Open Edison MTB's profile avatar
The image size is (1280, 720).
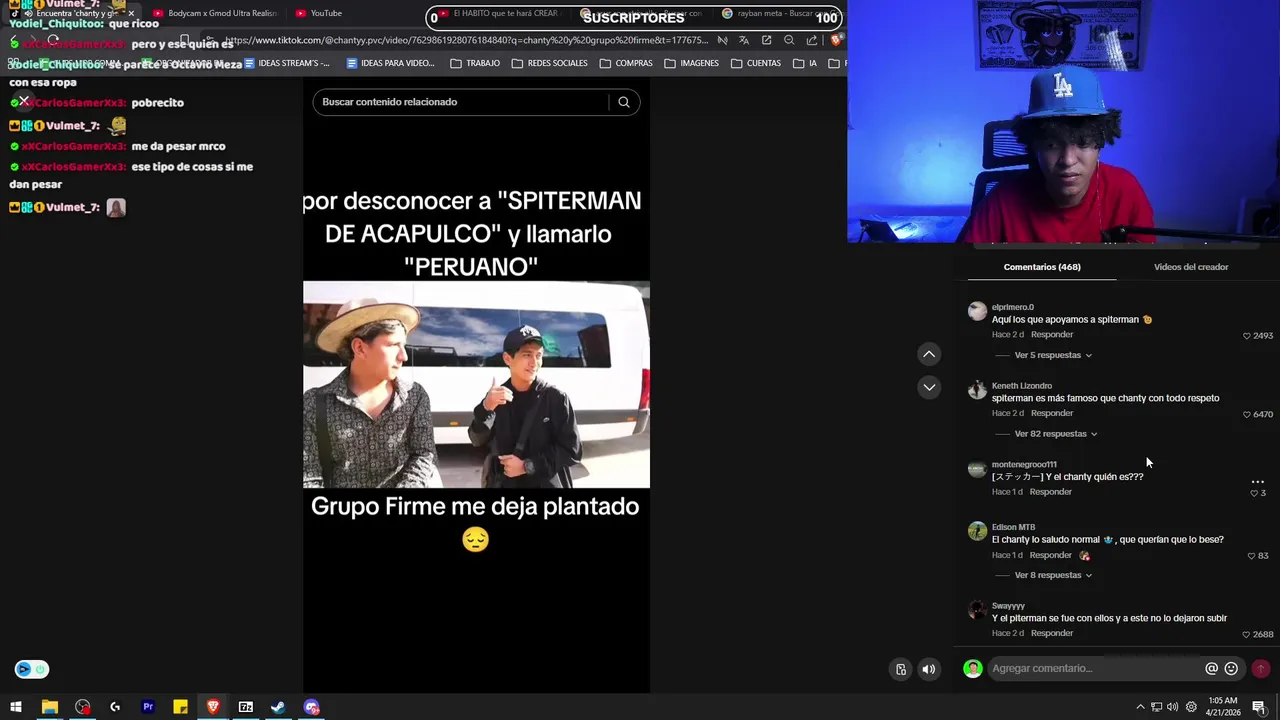[x=977, y=532]
